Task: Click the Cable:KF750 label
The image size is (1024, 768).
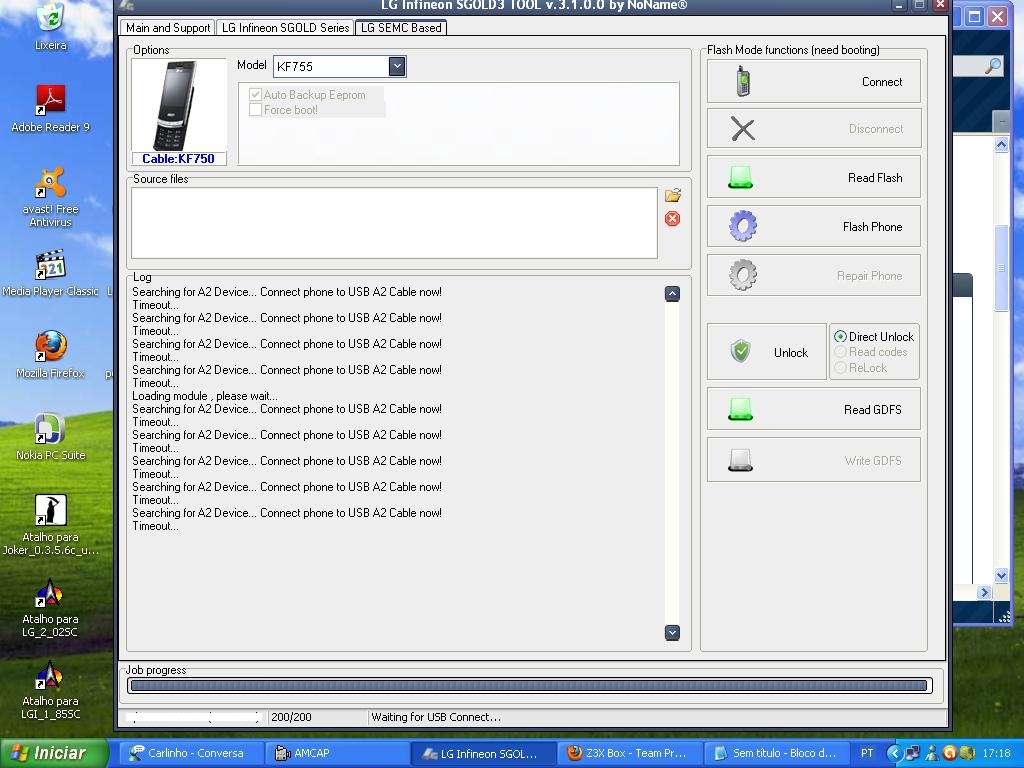Action: tap(178, 159)
